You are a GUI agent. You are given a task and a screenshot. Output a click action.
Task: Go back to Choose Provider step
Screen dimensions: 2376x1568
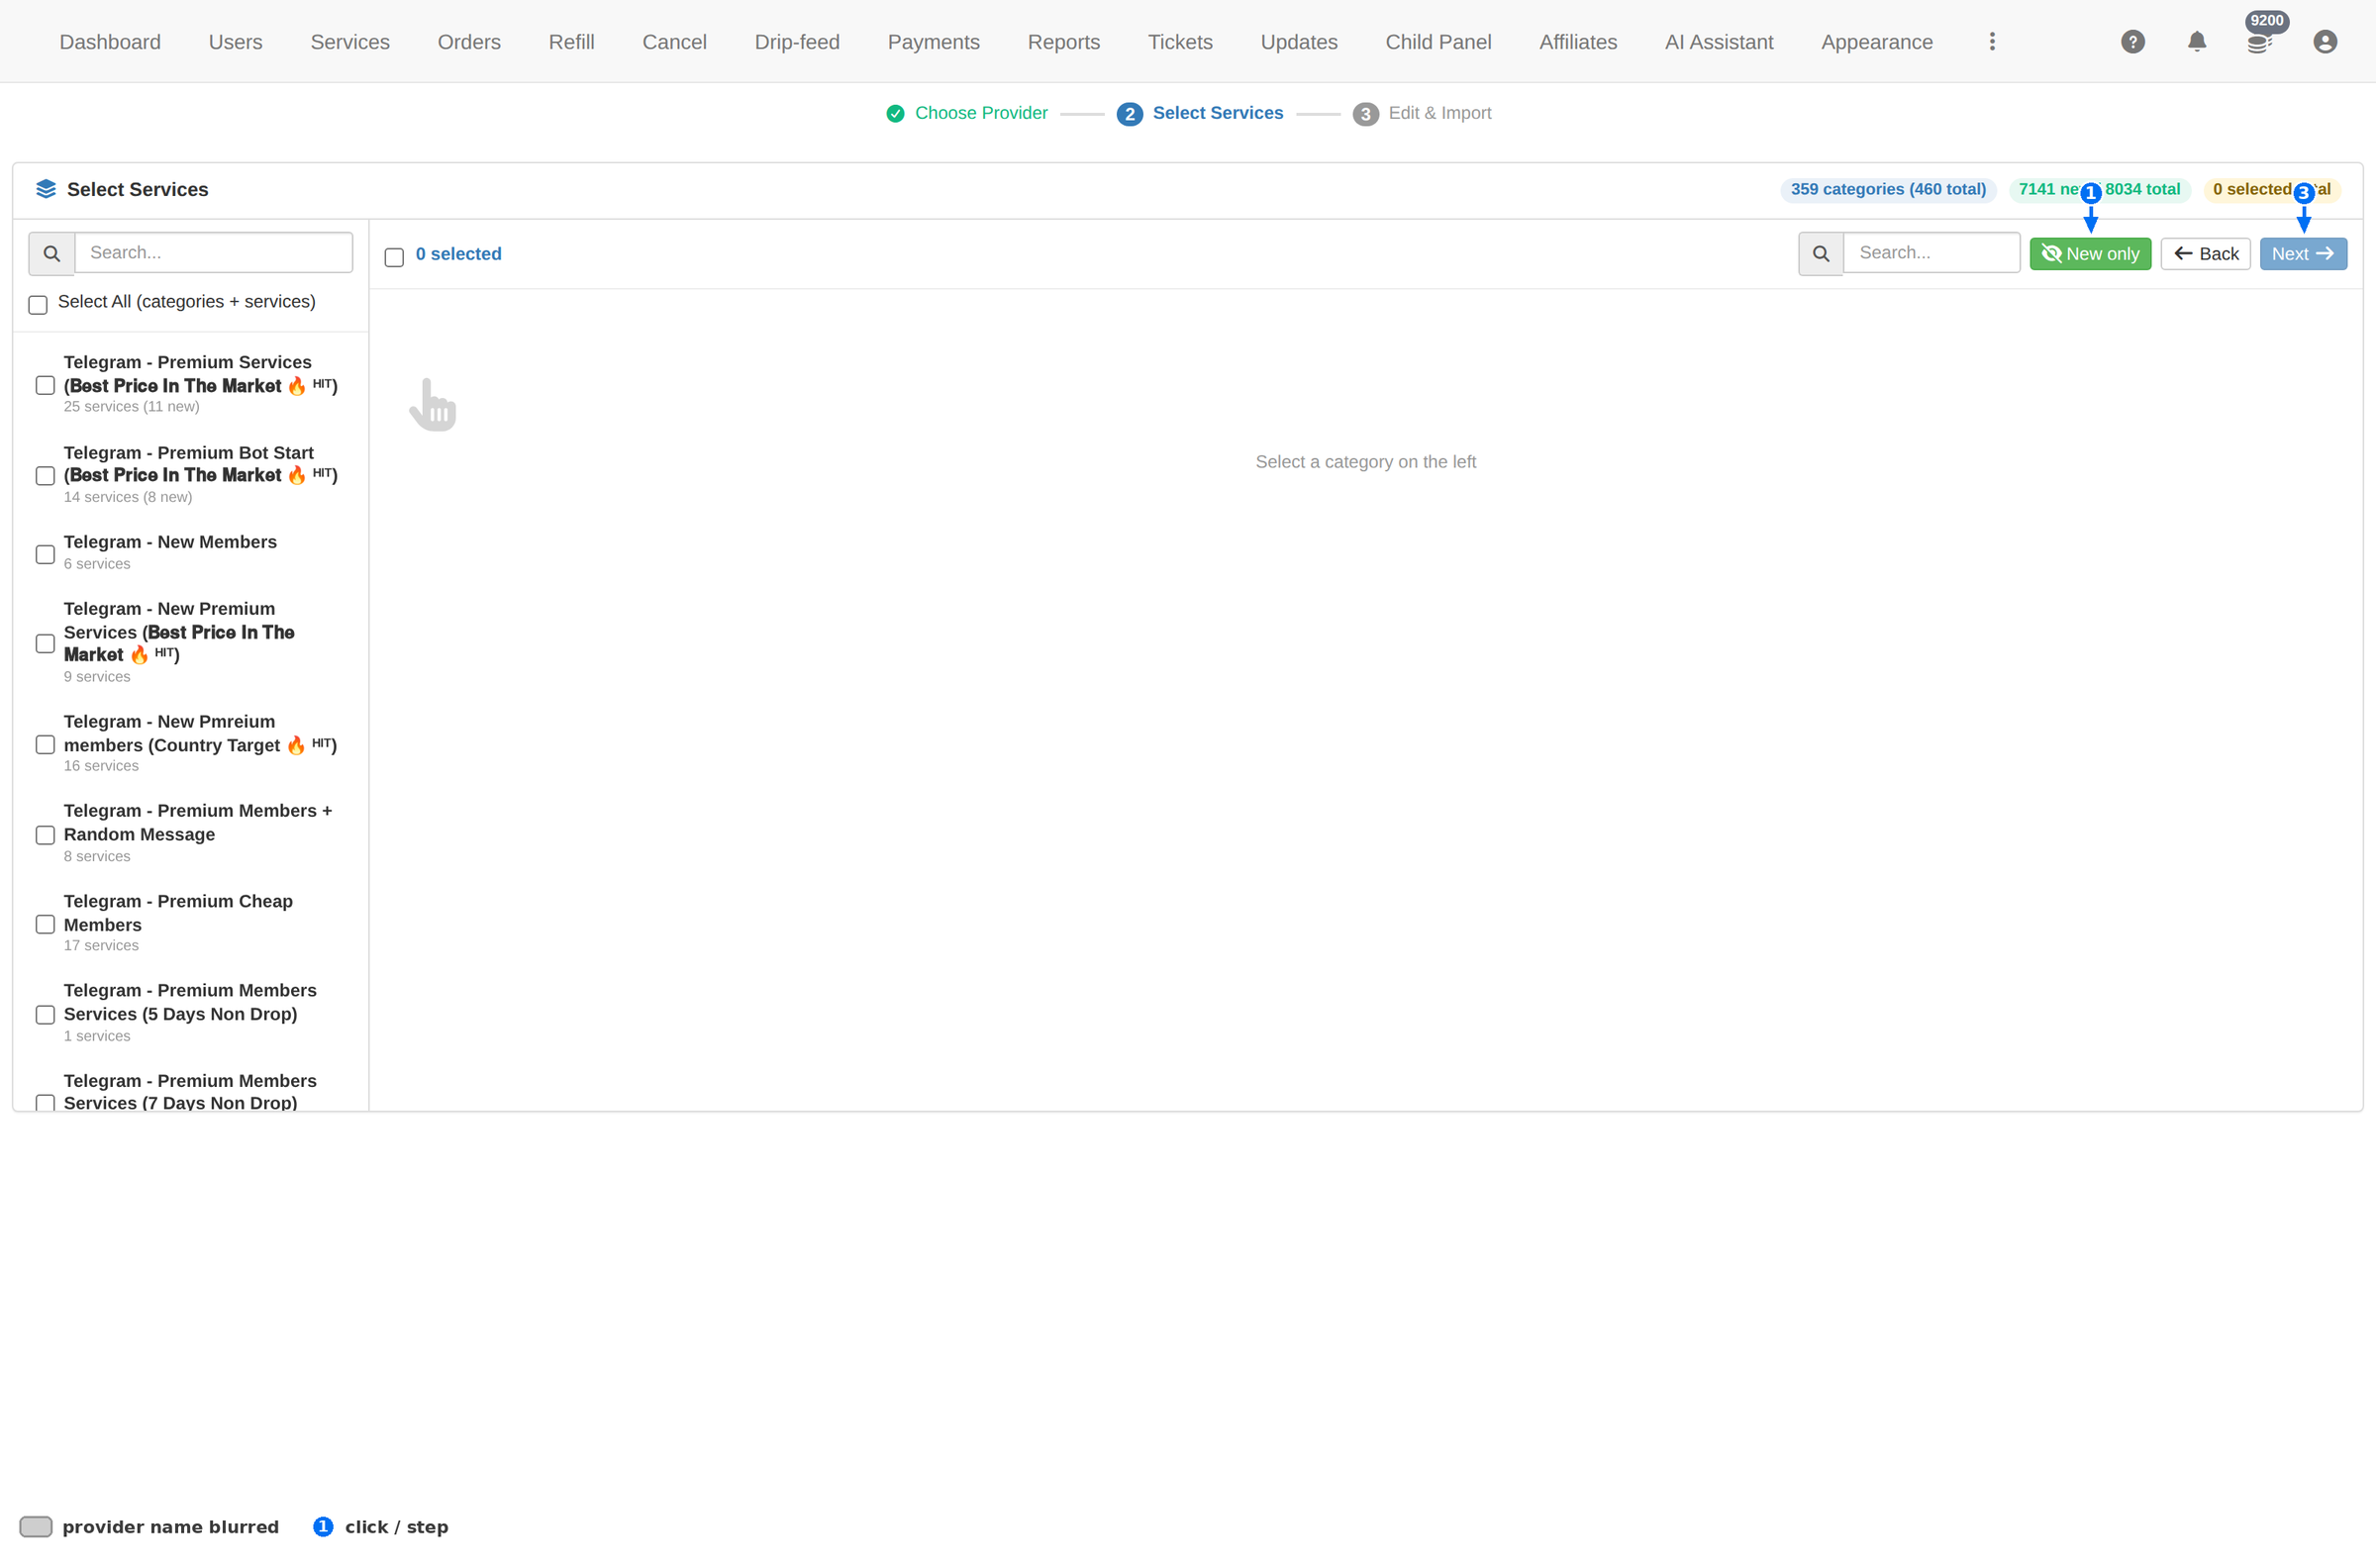981,113
